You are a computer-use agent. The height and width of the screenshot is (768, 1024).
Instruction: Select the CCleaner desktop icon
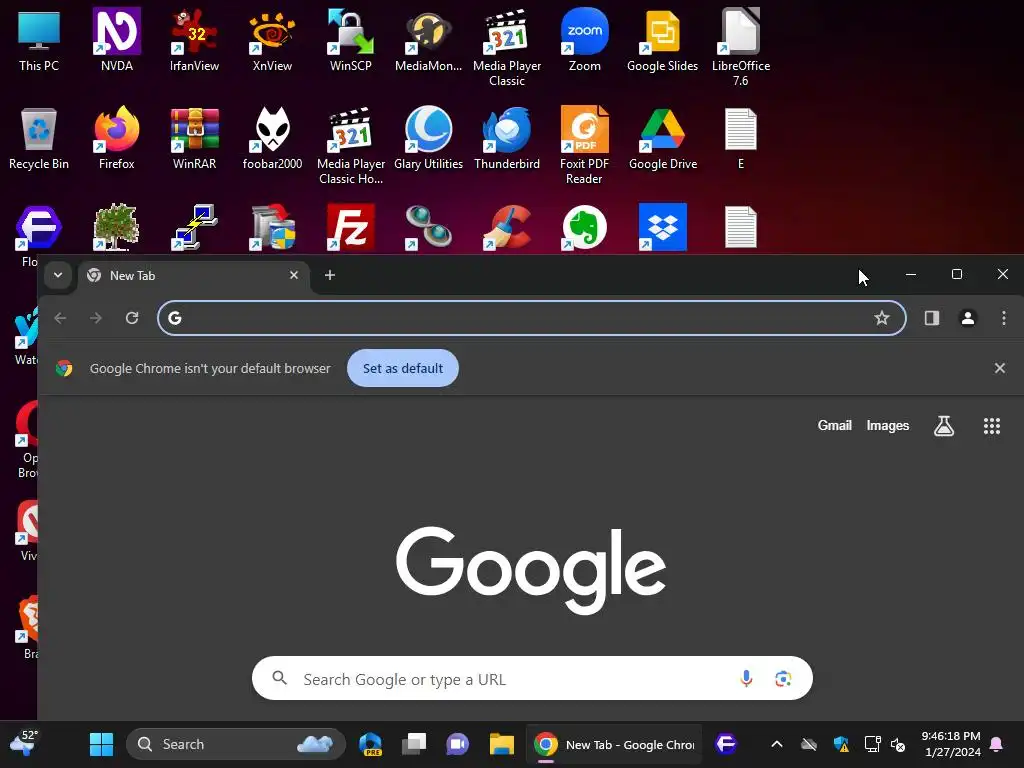pos(507,227)
